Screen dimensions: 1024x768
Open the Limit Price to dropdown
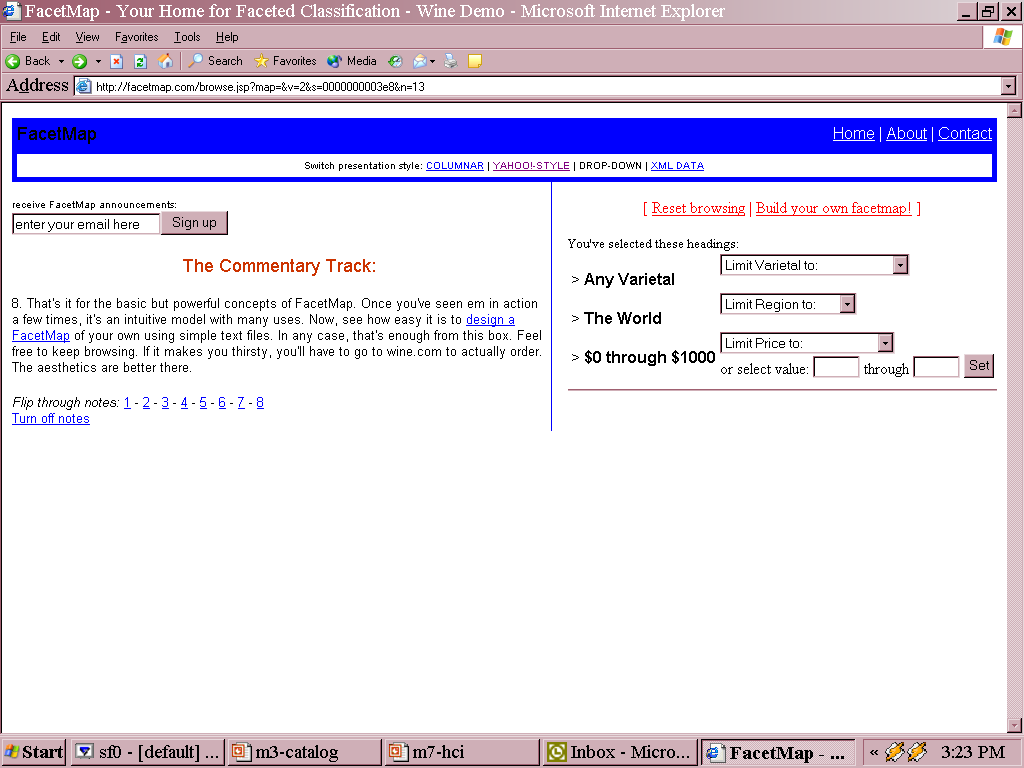806,343
